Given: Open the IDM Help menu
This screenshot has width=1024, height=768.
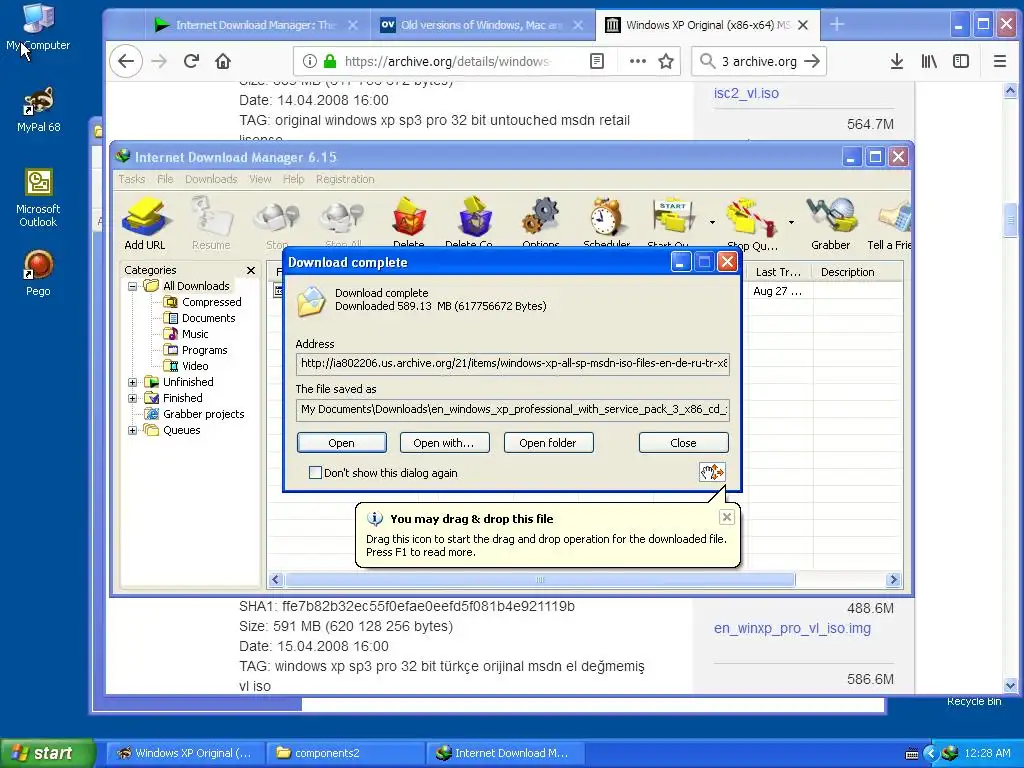Looking at the screenshot, I should coord(293,179).
